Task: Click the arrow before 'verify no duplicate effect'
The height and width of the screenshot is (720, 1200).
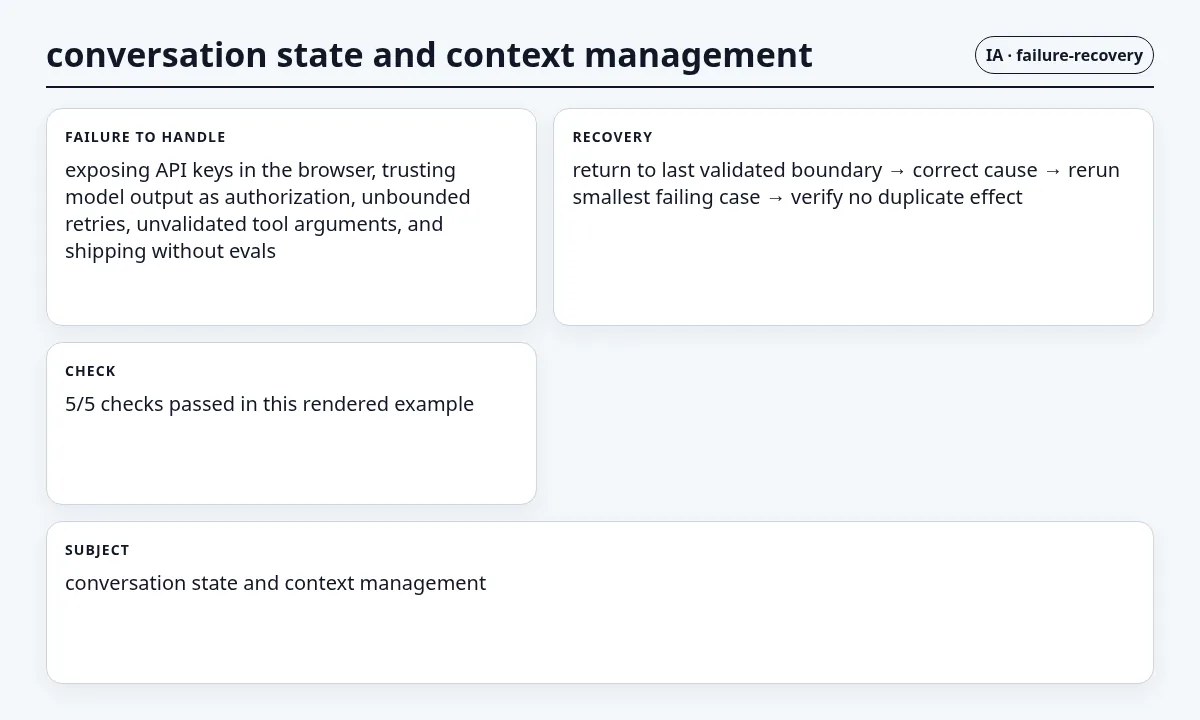Action: click(776, 198)
